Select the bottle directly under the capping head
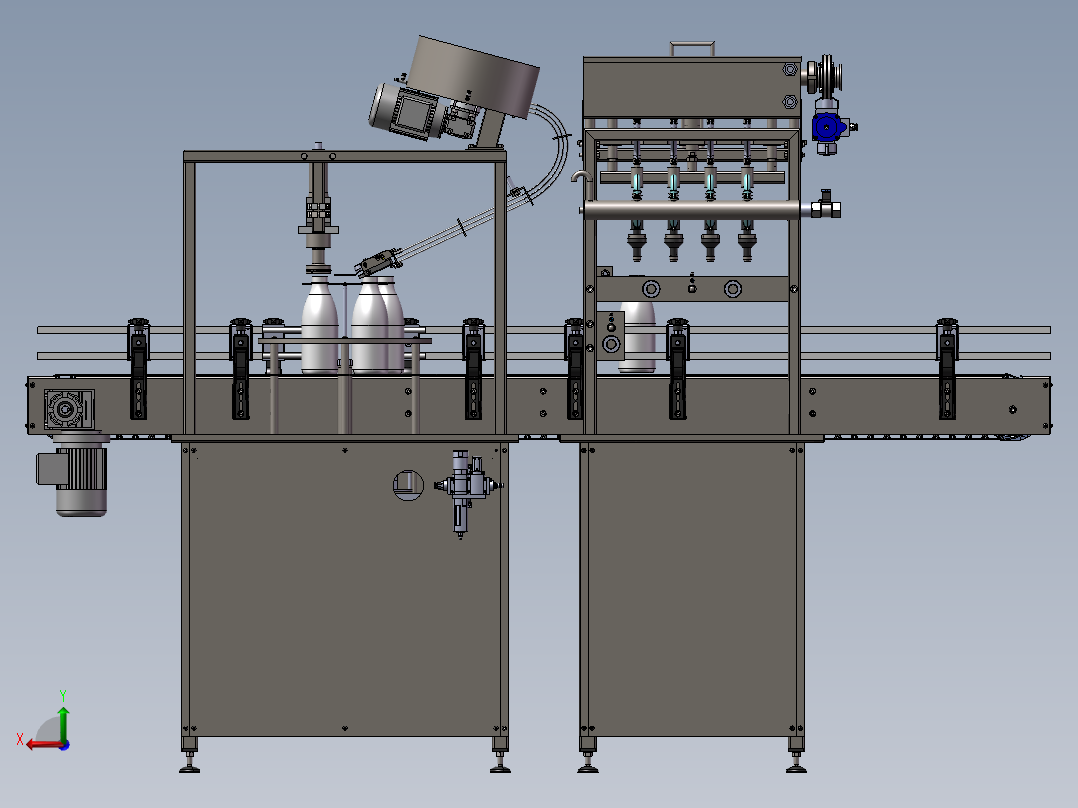This screenshot has width=1078, height=808. click(320, 324)
